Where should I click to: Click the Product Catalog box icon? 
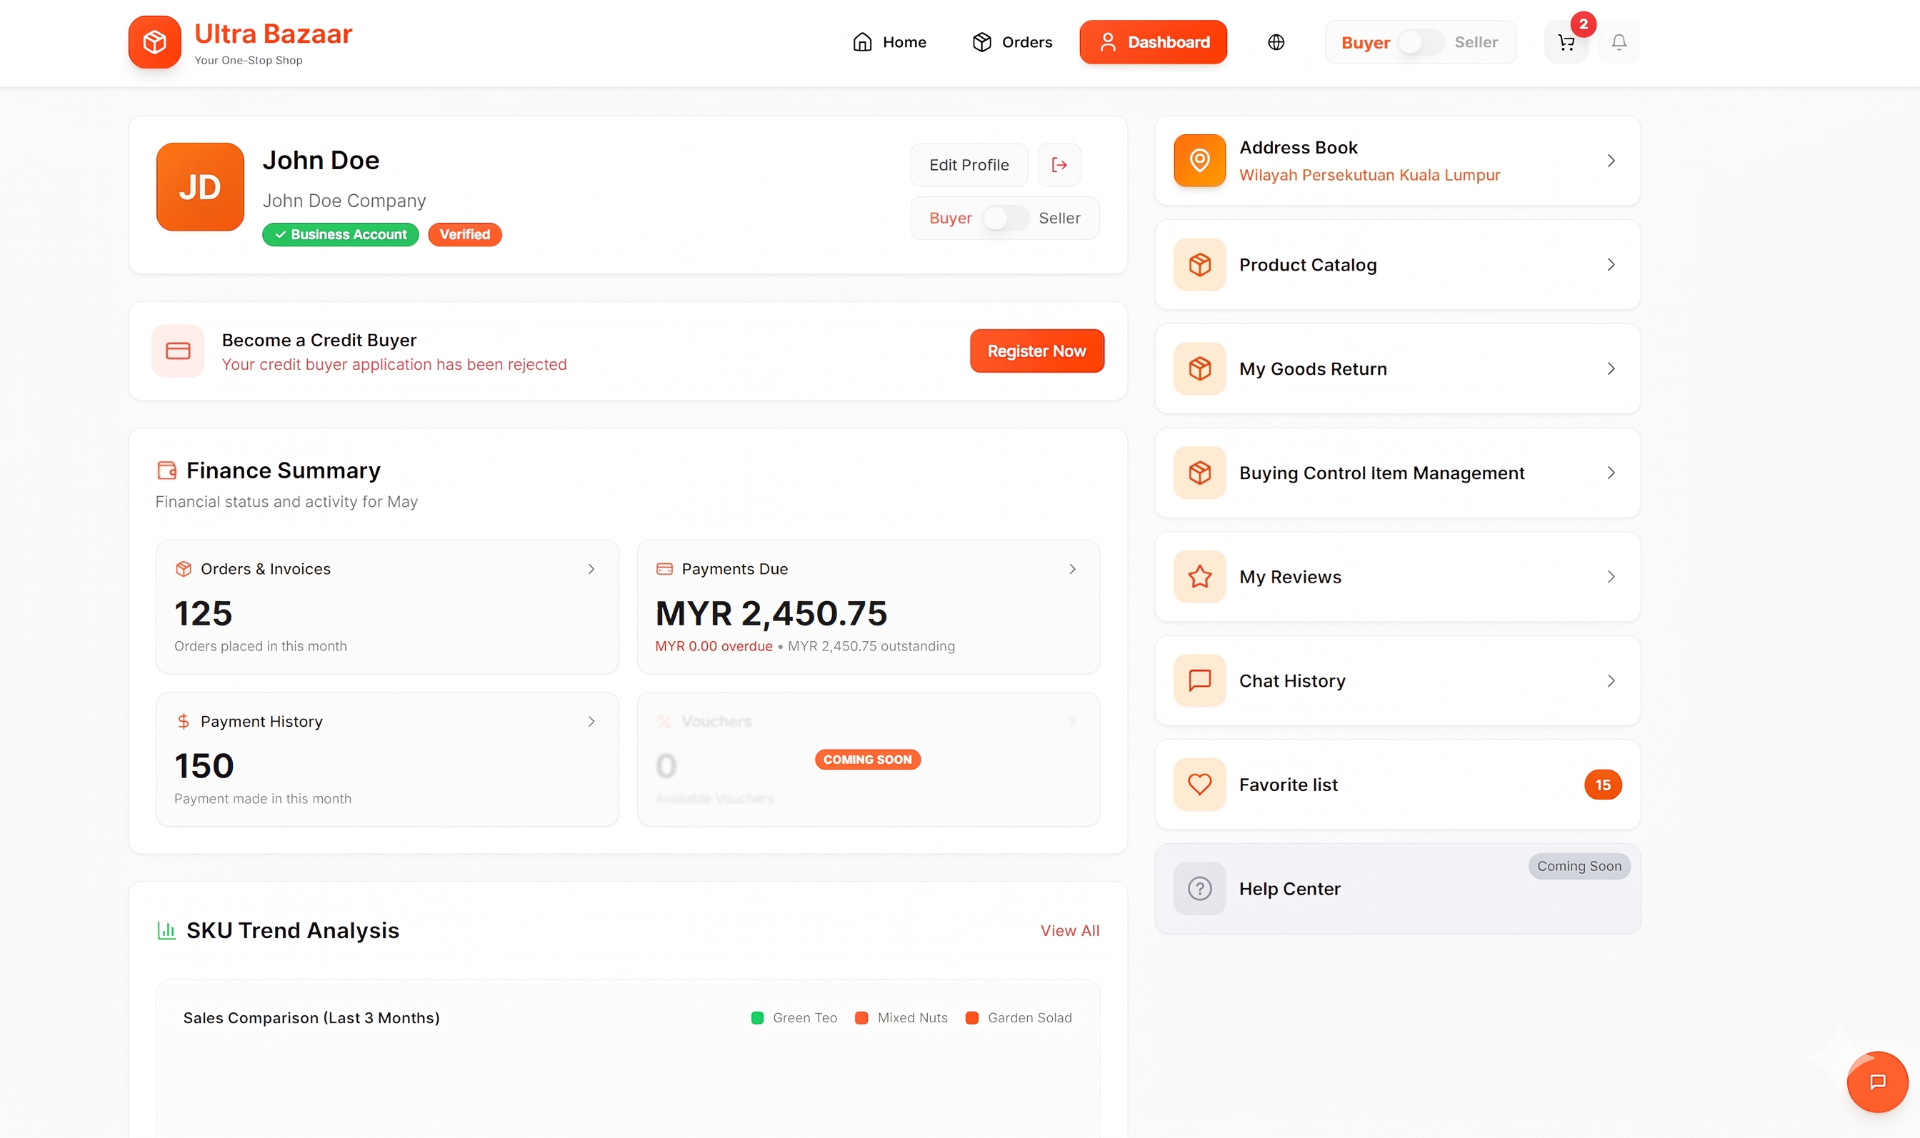(x=1199, y=265)
